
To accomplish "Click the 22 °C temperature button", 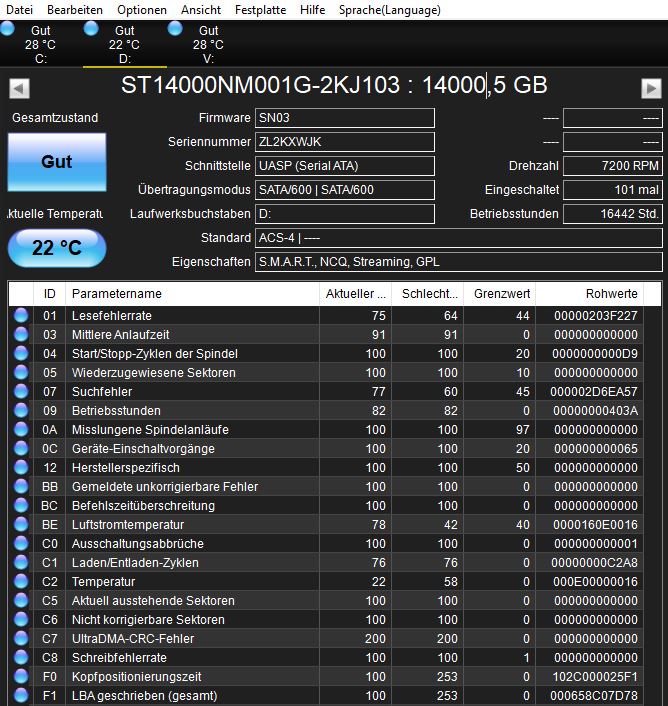I will click(57, 248).
